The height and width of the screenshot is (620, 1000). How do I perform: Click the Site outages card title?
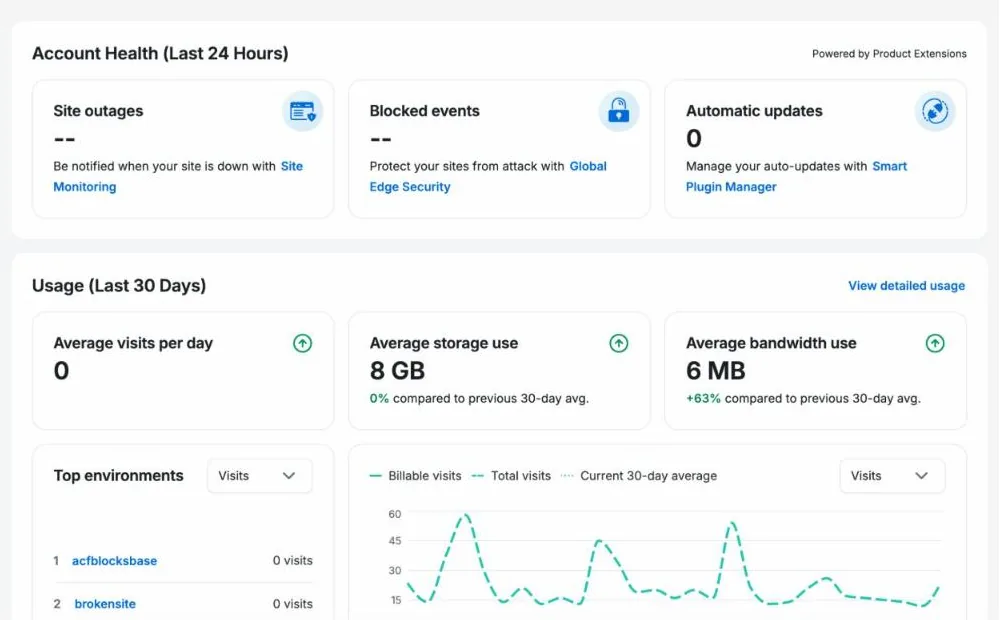click(x=98, y=111)
